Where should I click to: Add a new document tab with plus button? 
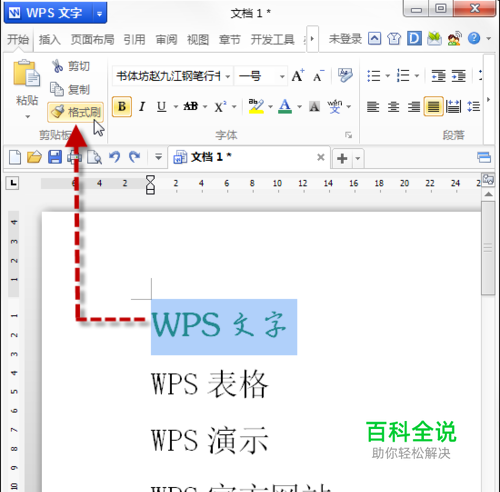(342, 158)
